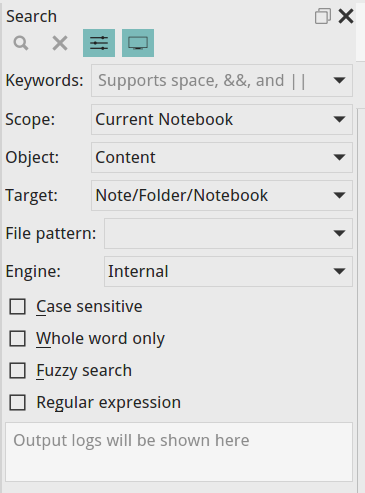Open the Object dropdown showing Content

[x=222, y=157]
